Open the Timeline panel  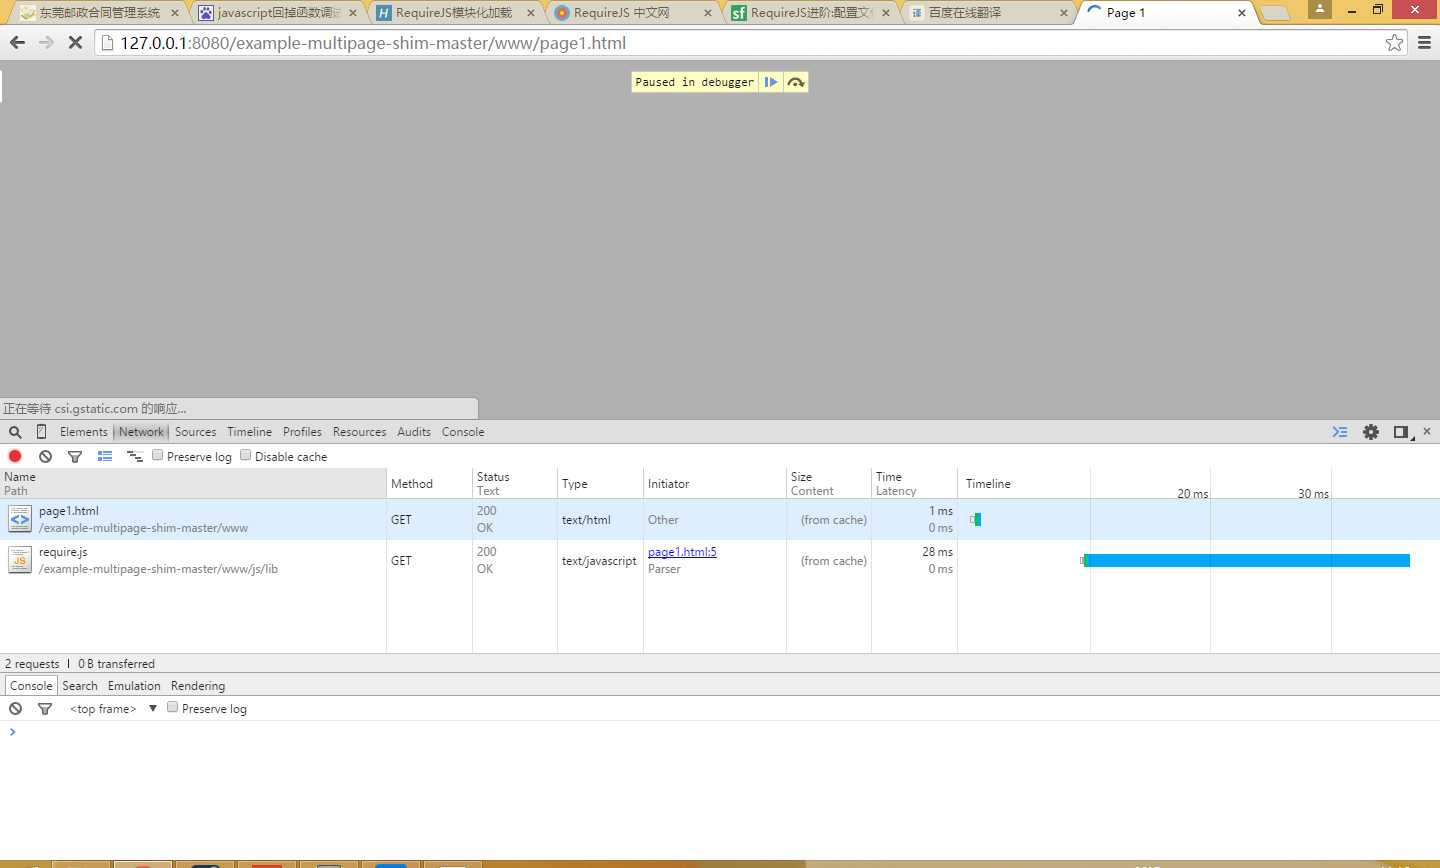point(250,432)
